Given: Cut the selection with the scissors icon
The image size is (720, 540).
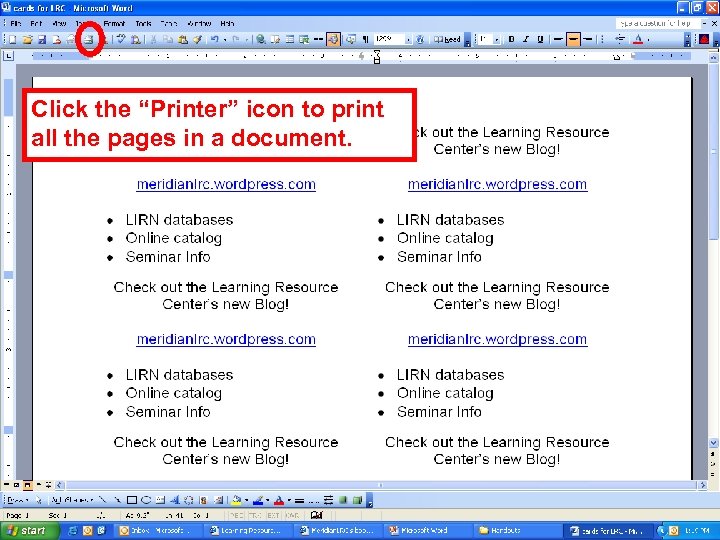Looking at the screenshot, I should pos(154,39).
